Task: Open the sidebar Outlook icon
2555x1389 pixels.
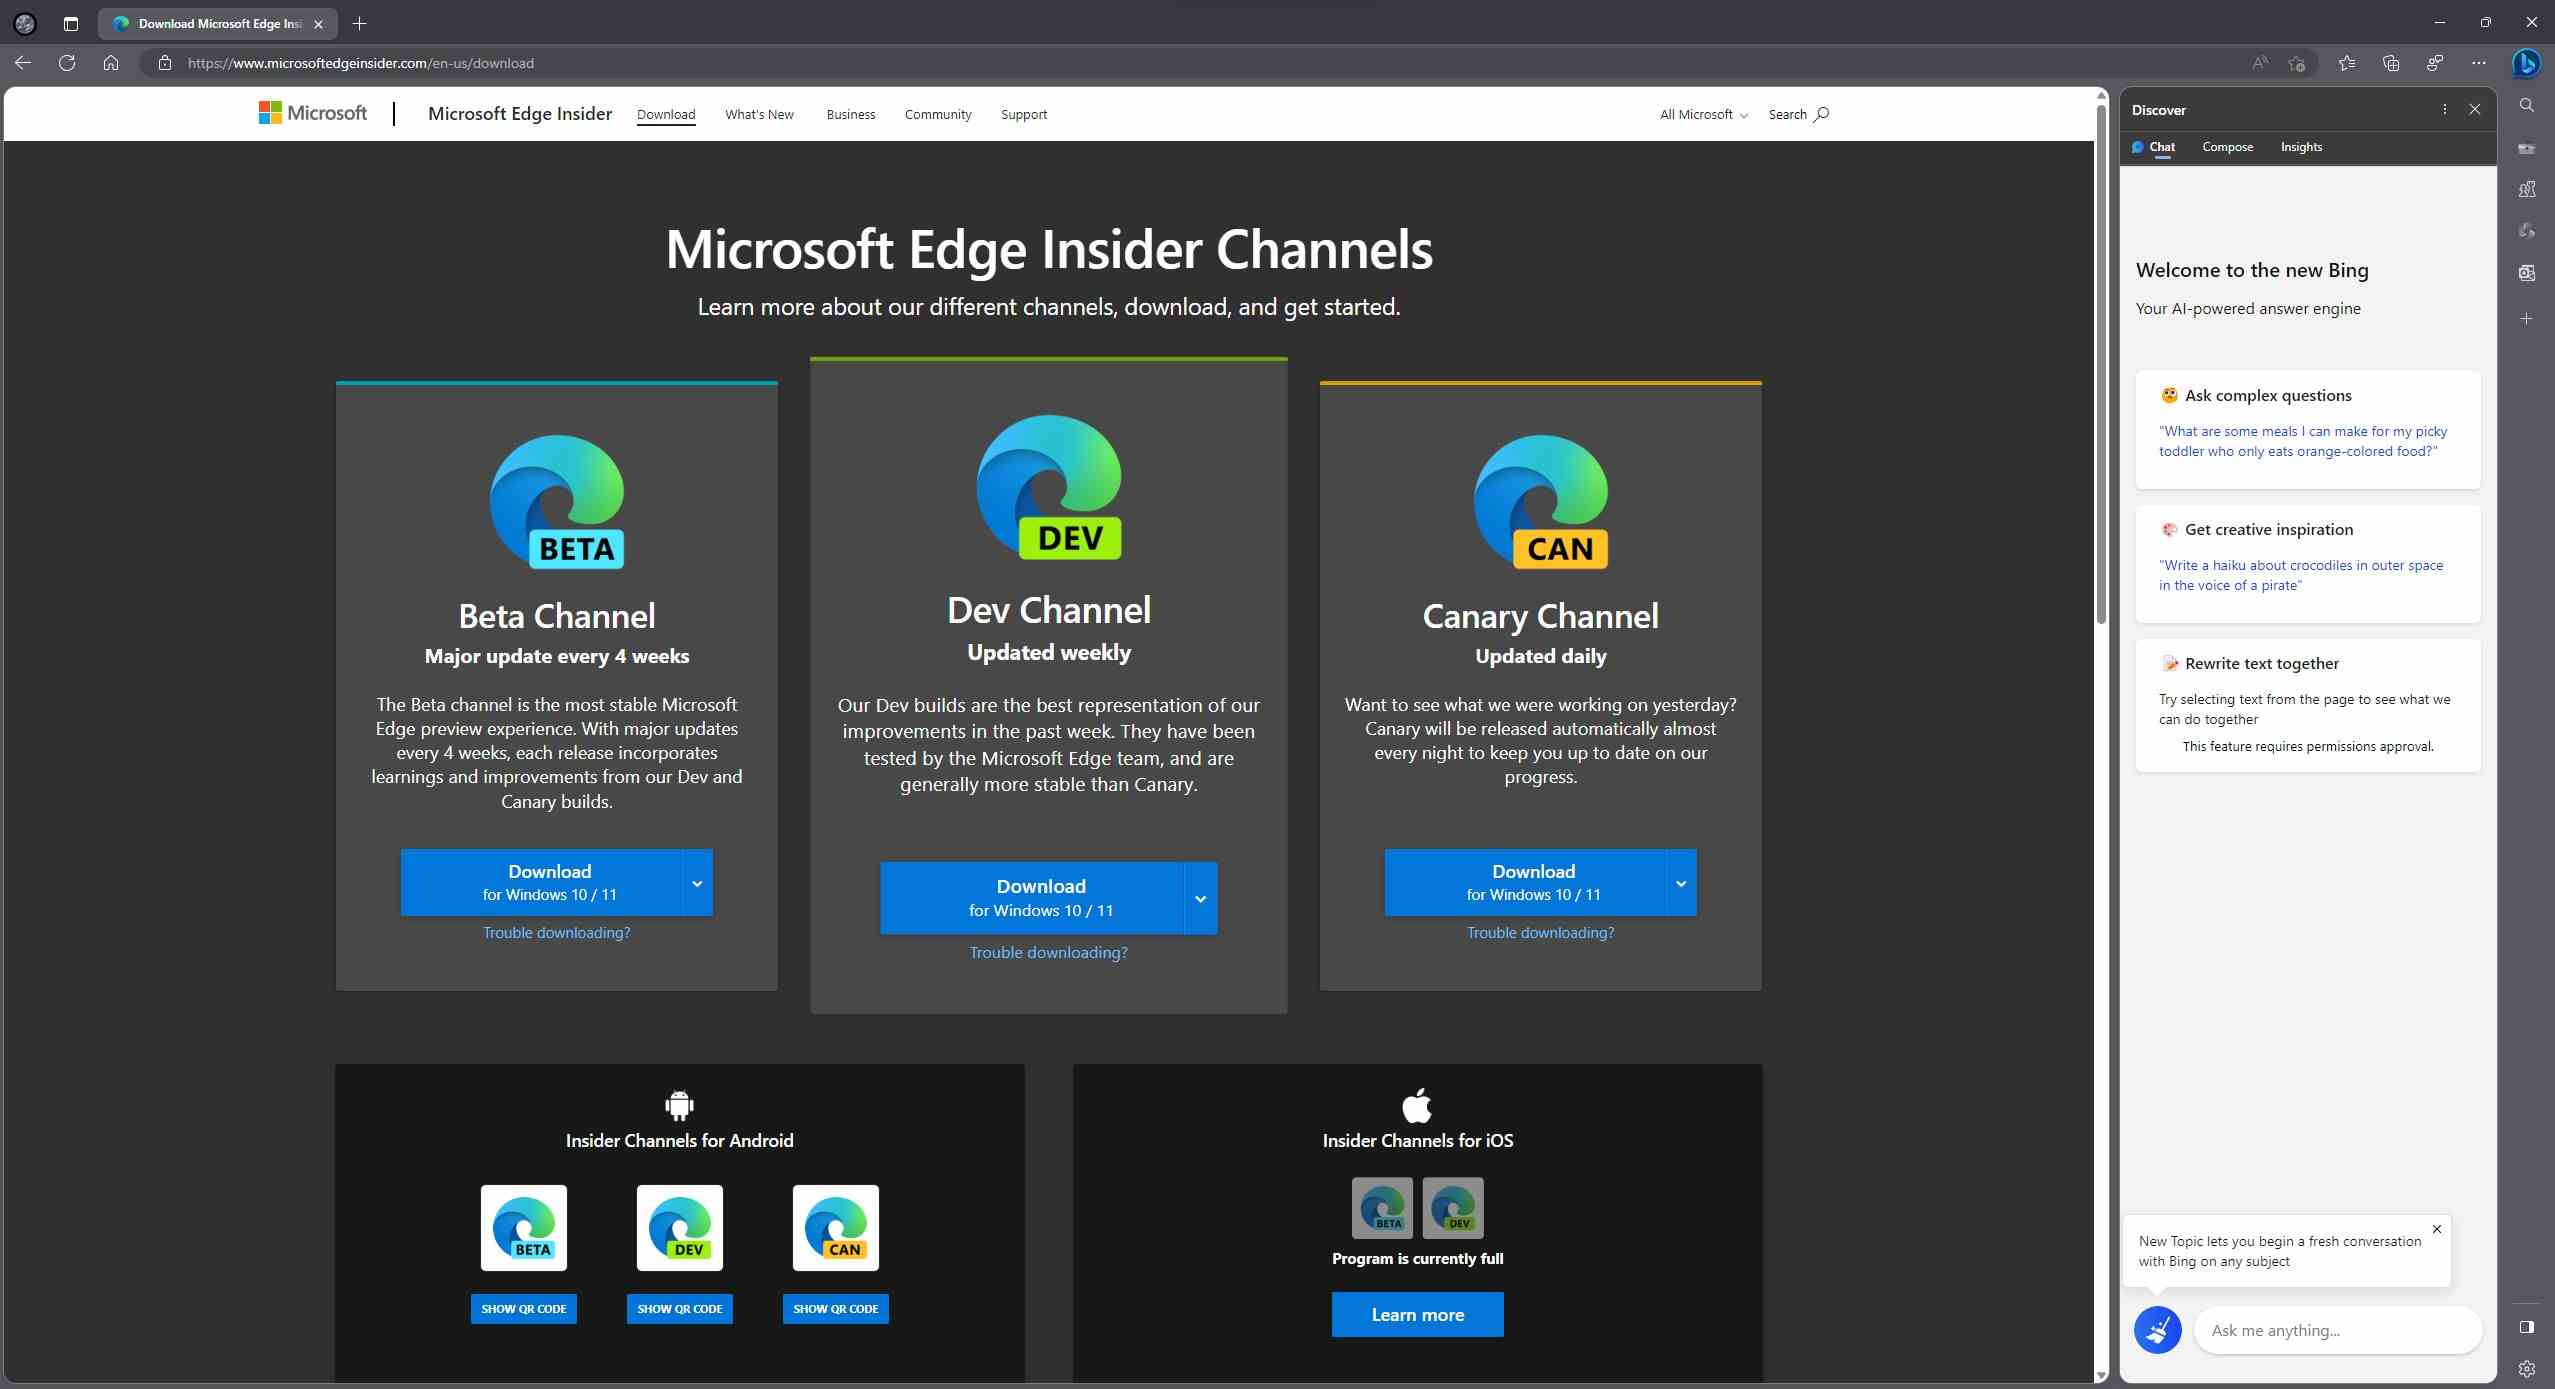Action: pos(2527,273)
